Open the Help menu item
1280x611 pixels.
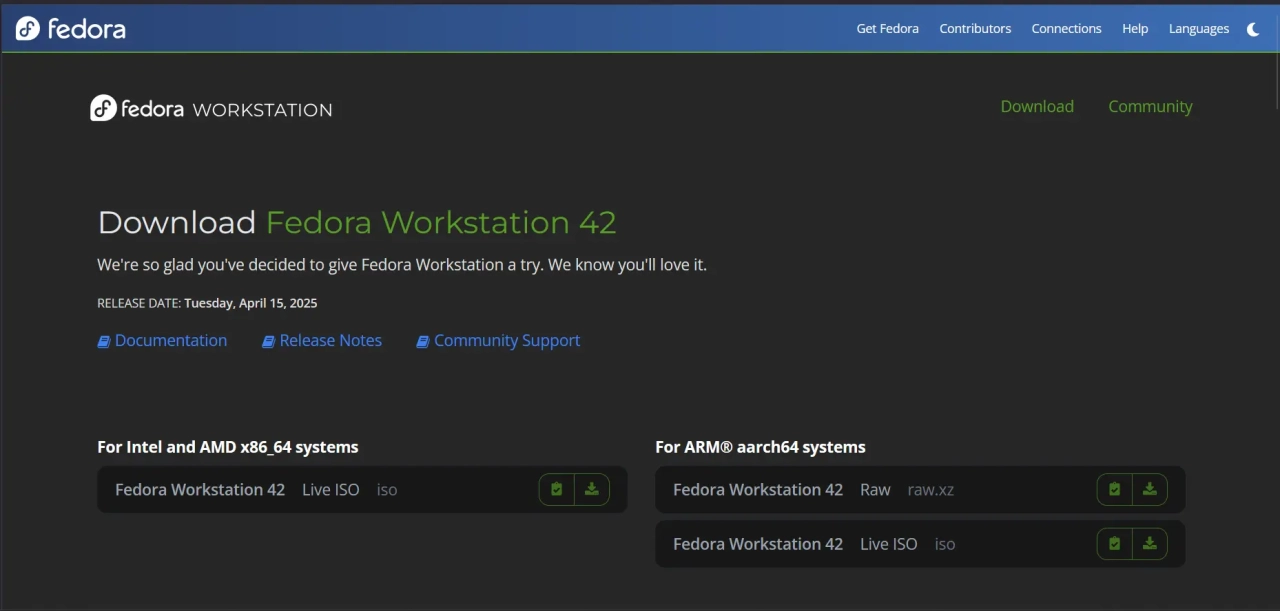click(1135, 29)
